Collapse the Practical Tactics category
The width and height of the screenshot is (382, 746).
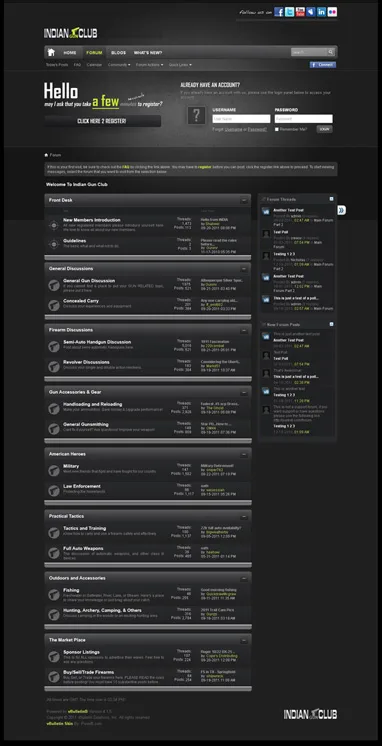[244, 516]
